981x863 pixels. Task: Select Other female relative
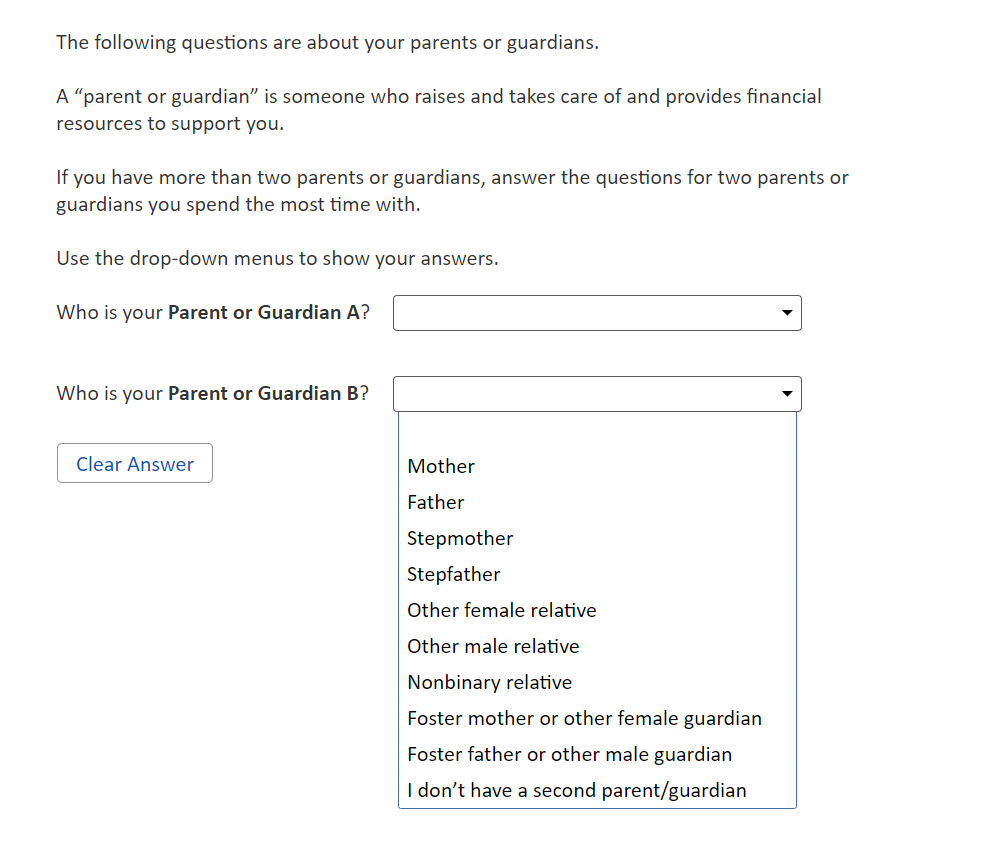(x=502, y=610)
